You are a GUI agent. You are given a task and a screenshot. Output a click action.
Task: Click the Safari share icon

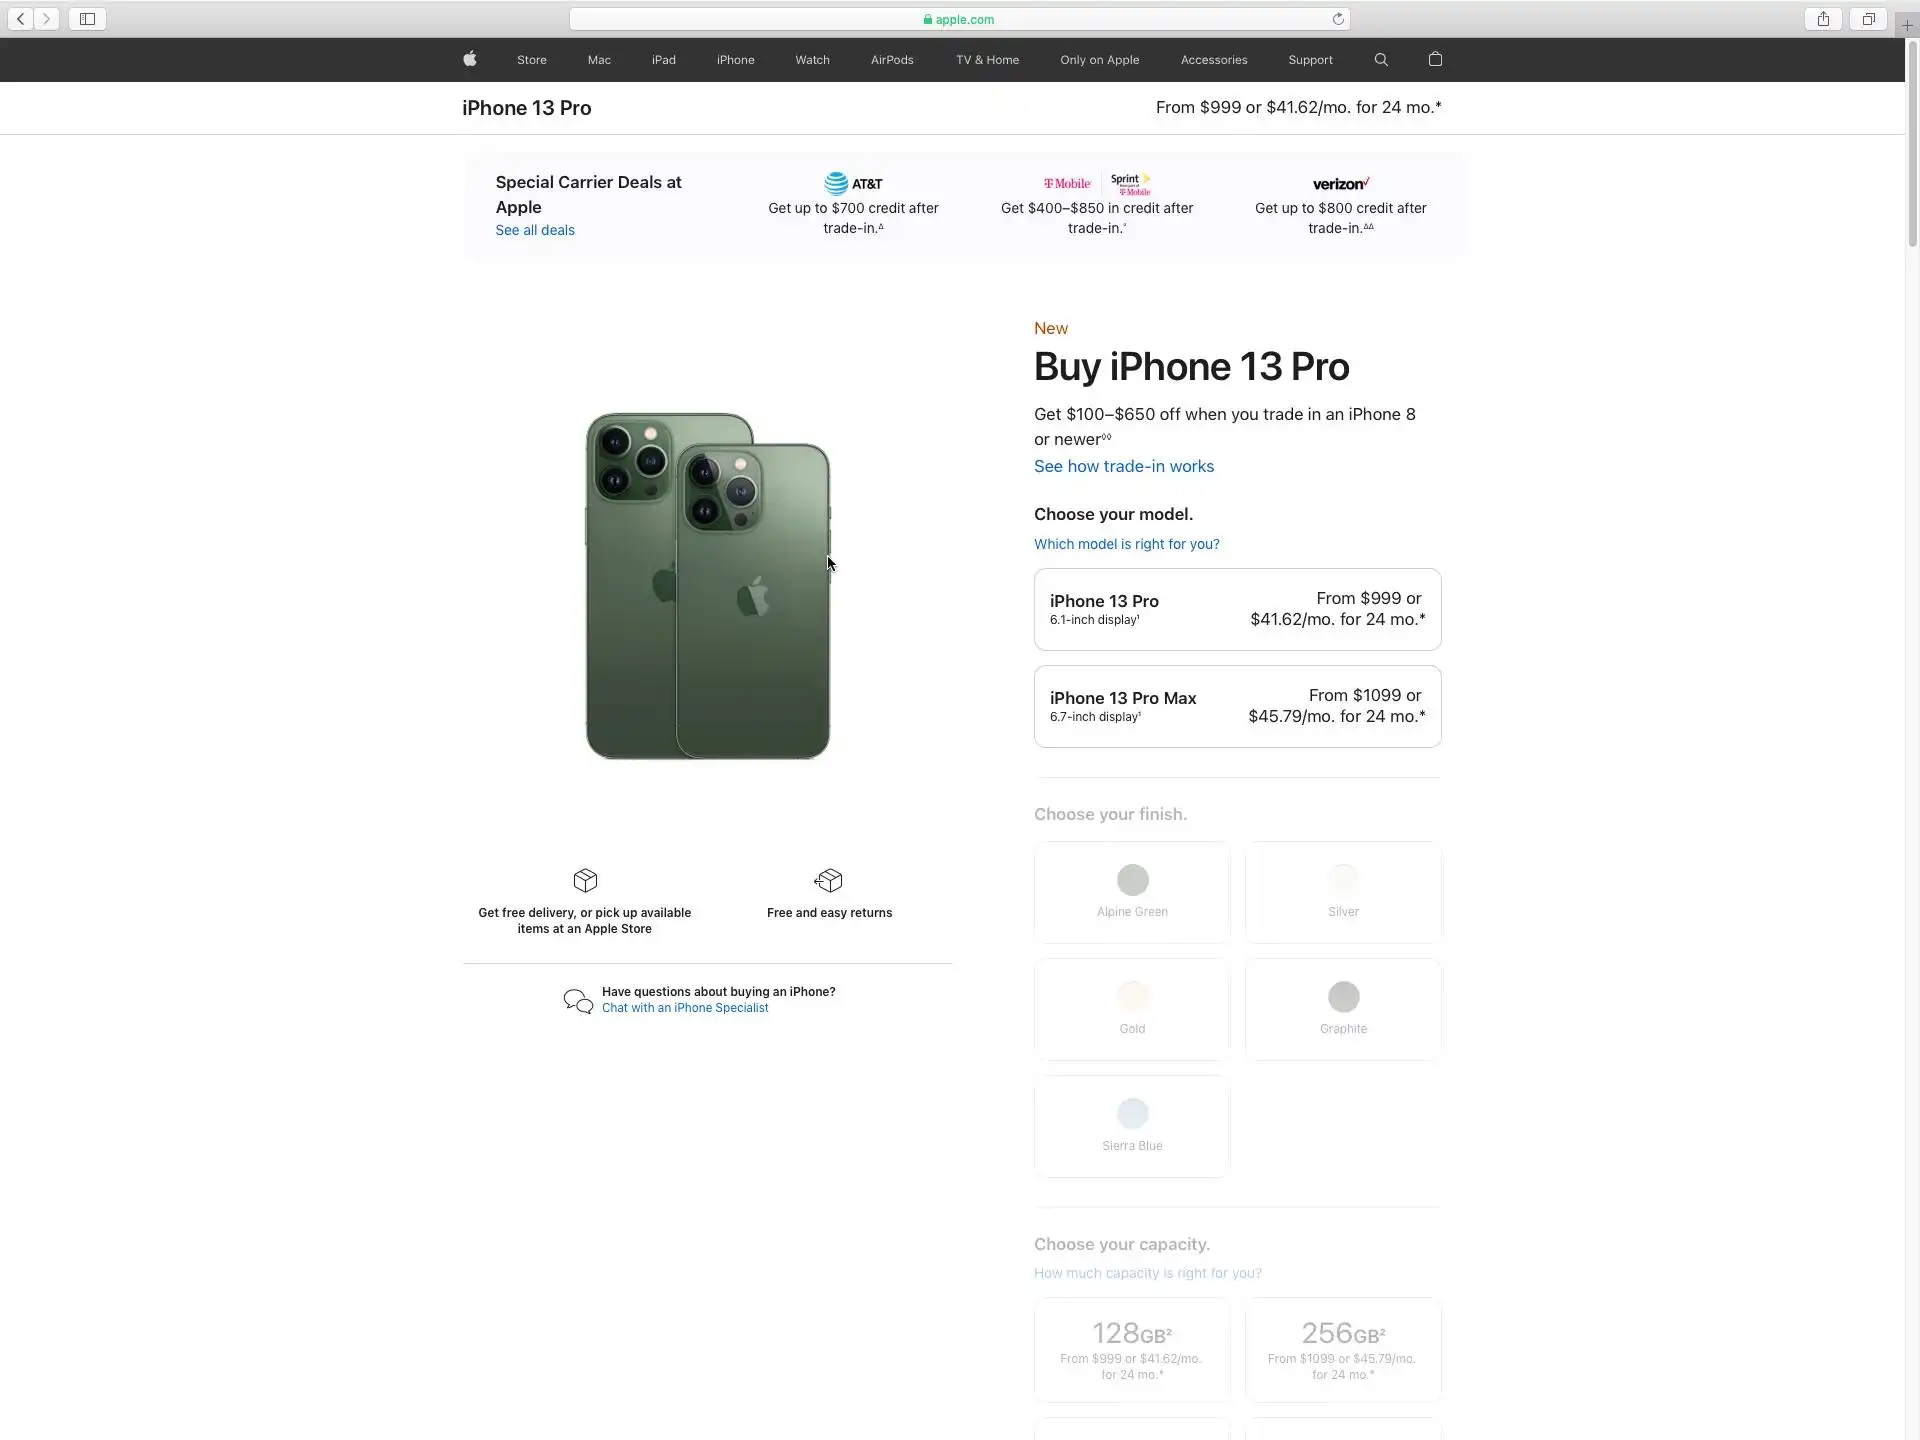1823,19
